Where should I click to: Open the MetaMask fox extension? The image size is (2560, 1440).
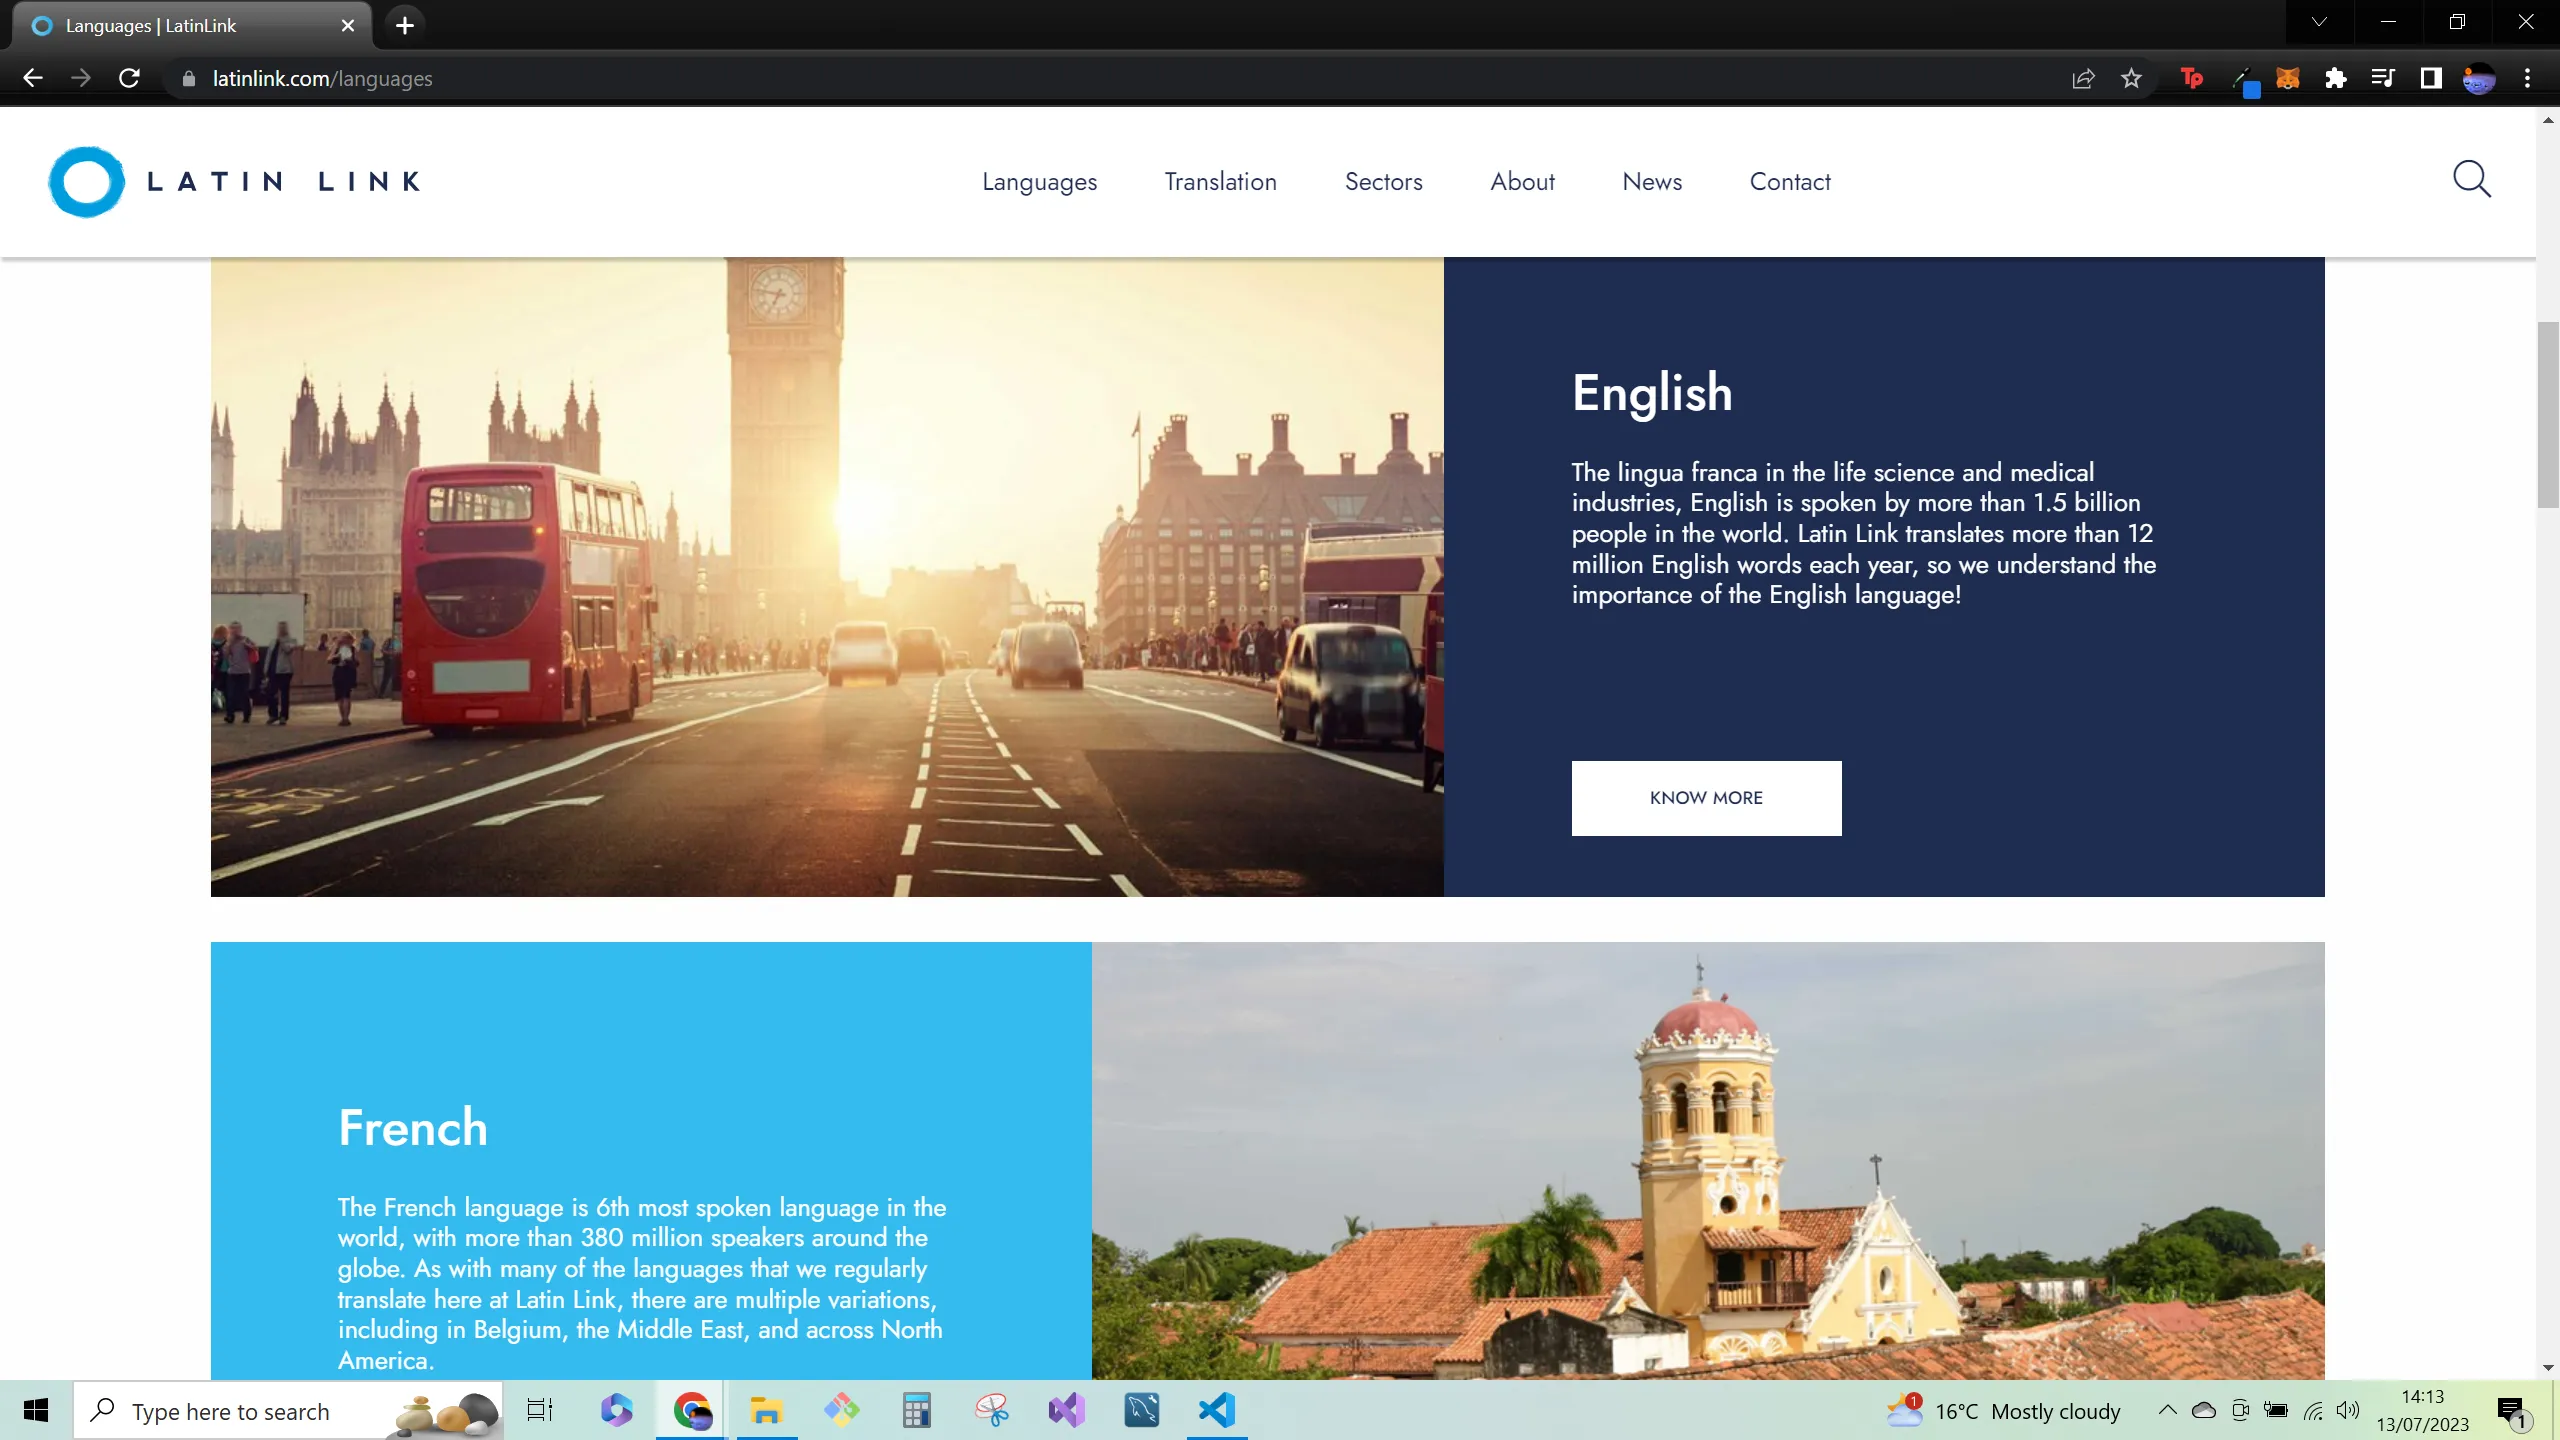2290,78
